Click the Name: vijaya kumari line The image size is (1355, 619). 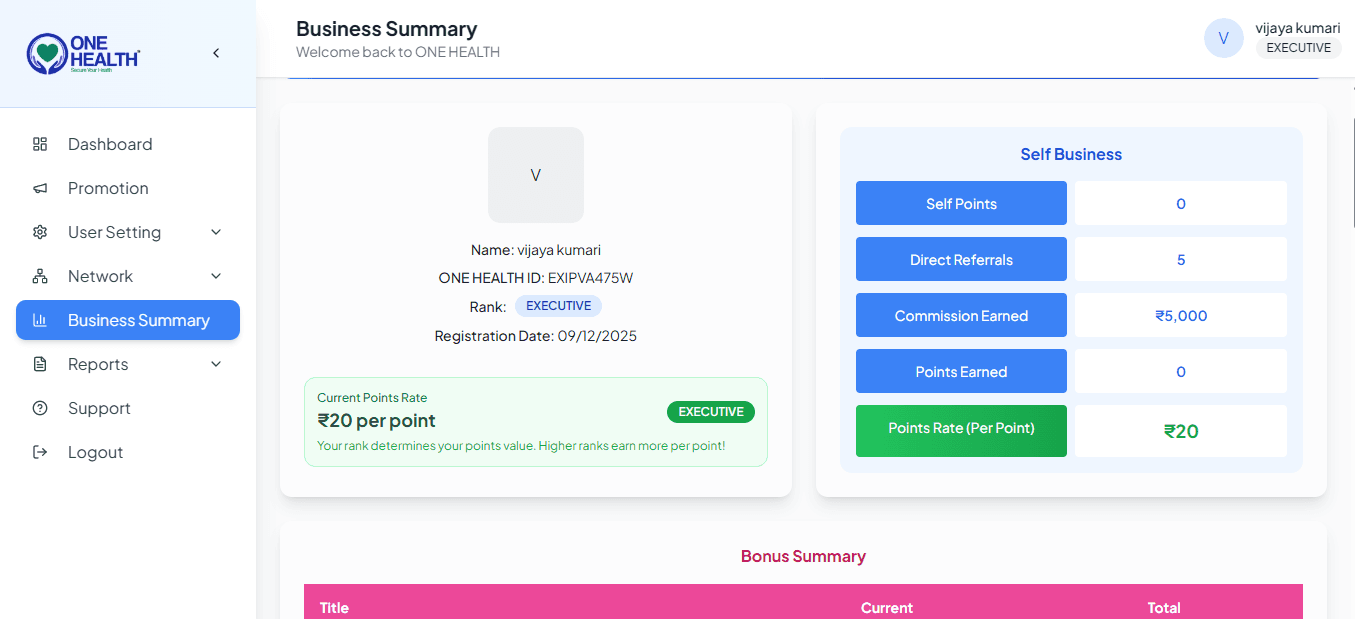[x=536, y=250]
